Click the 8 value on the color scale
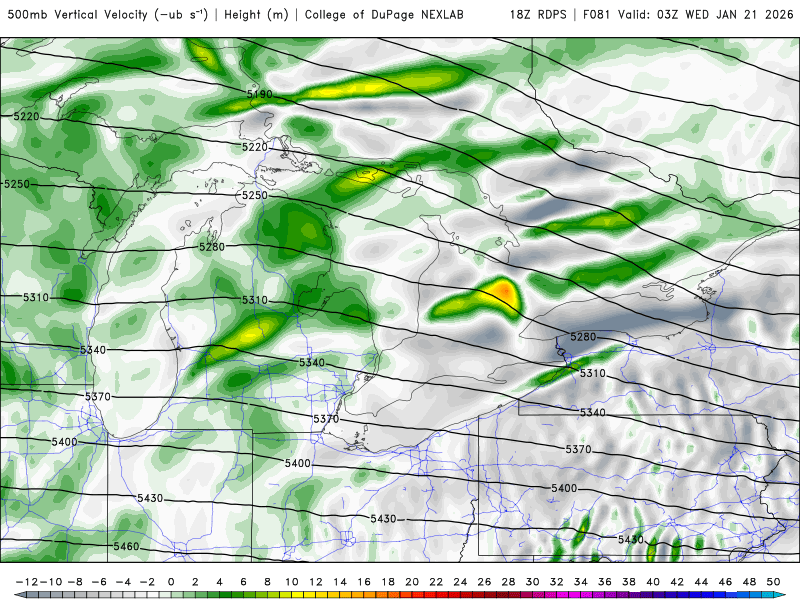800x600 pixels. pos(267,582)
